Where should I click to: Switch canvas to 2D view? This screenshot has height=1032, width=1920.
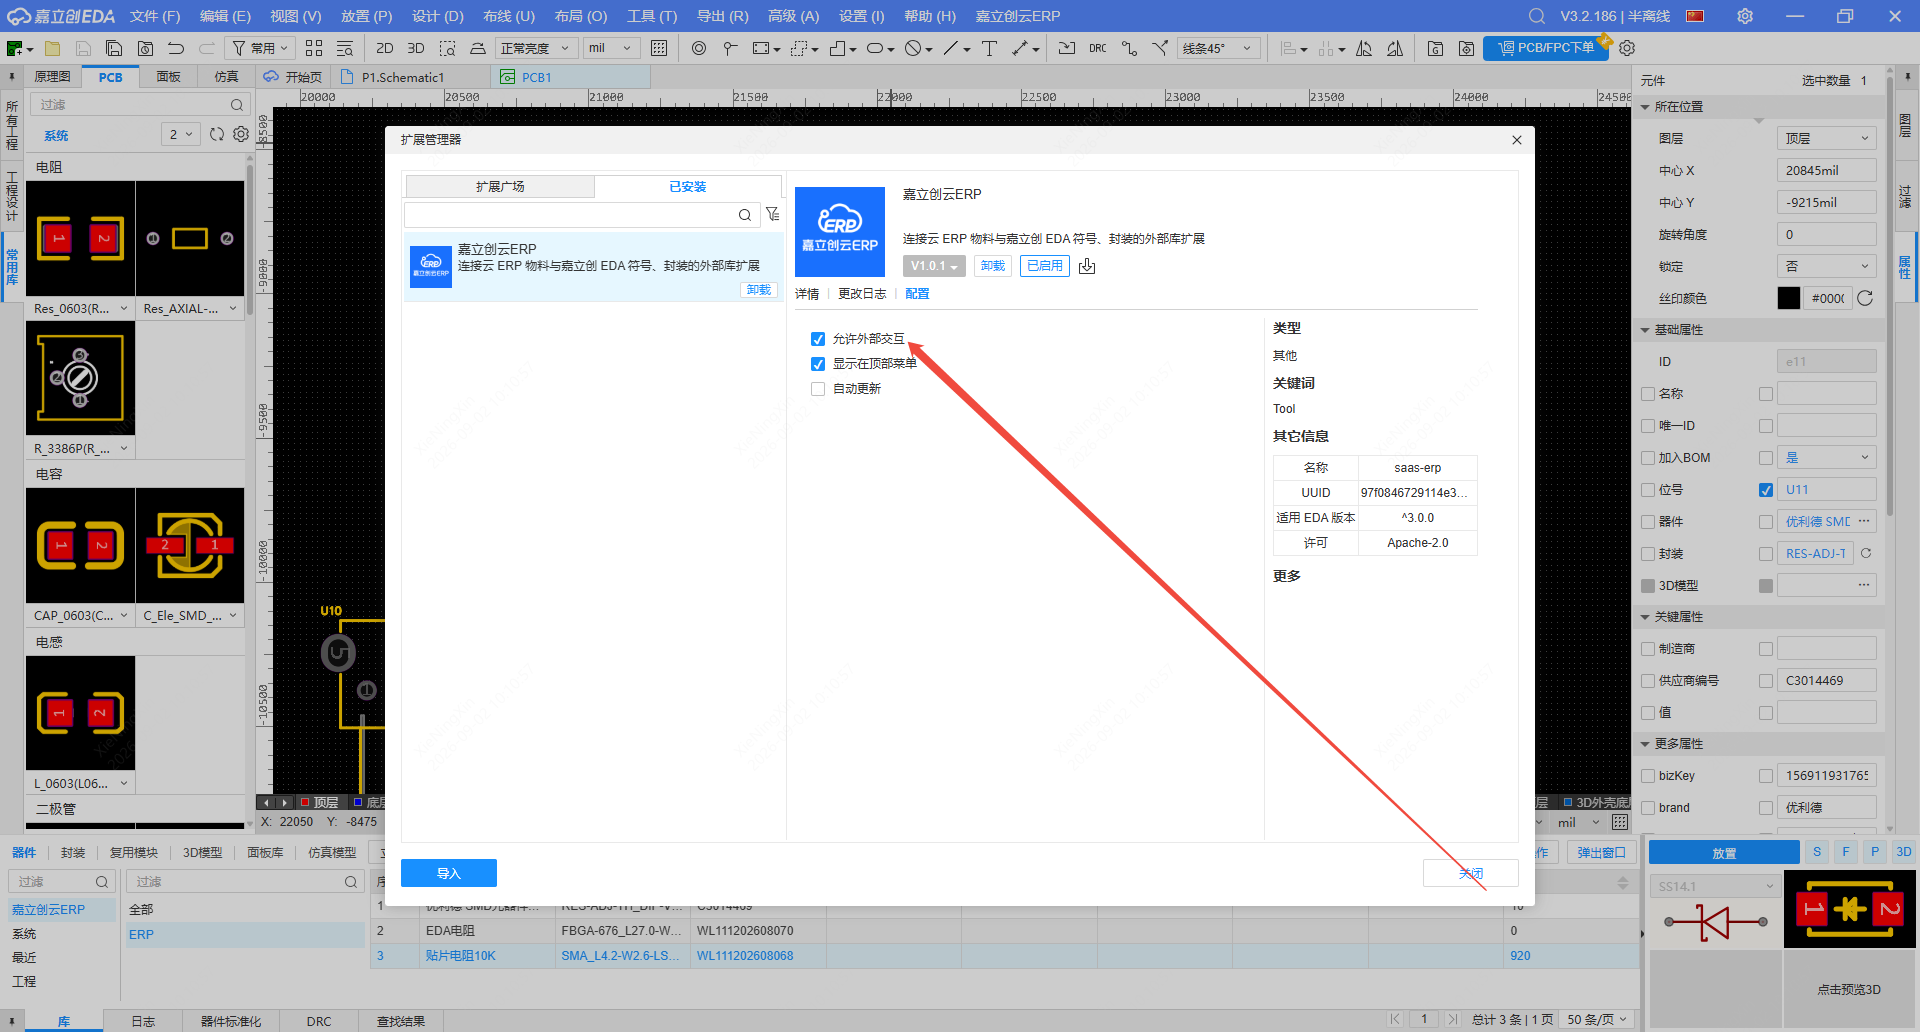point(385,48)
